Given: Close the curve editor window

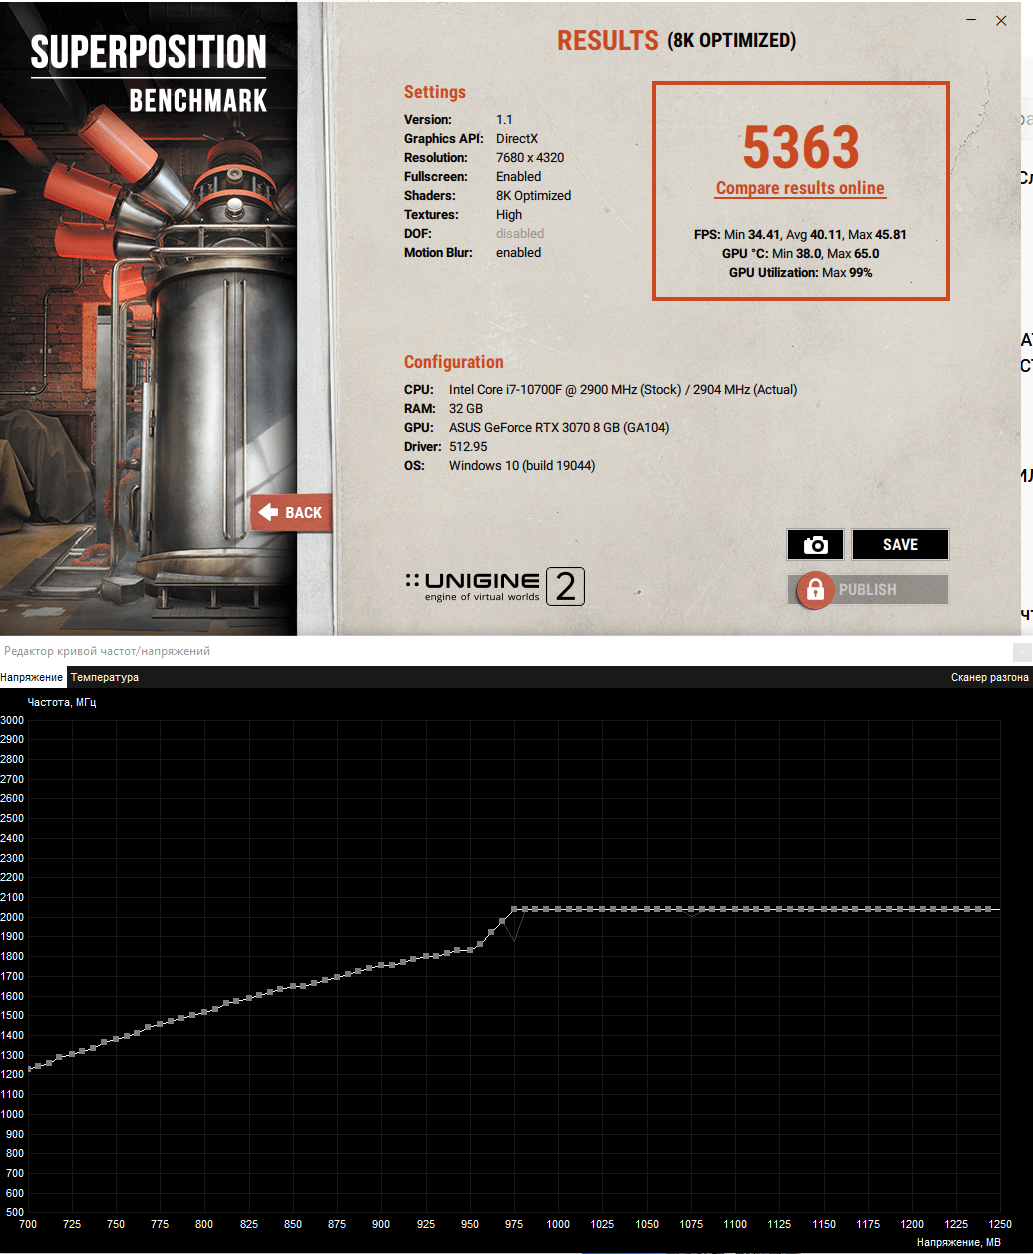Looking at the screenshot, I should tap(1022, 652).
